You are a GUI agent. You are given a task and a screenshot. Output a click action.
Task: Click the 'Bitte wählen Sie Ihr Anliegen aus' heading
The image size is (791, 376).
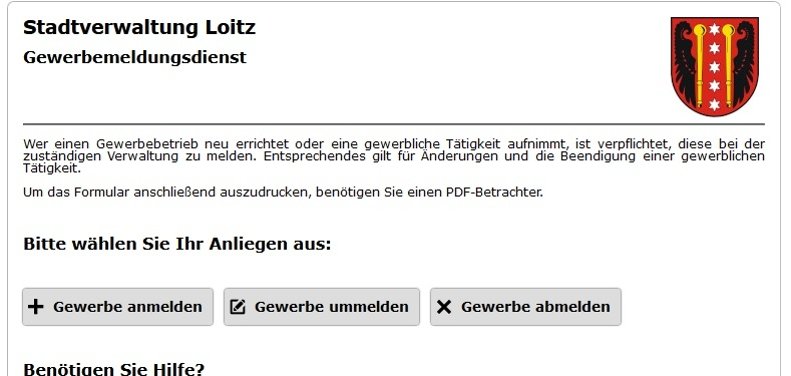[177, 244]
